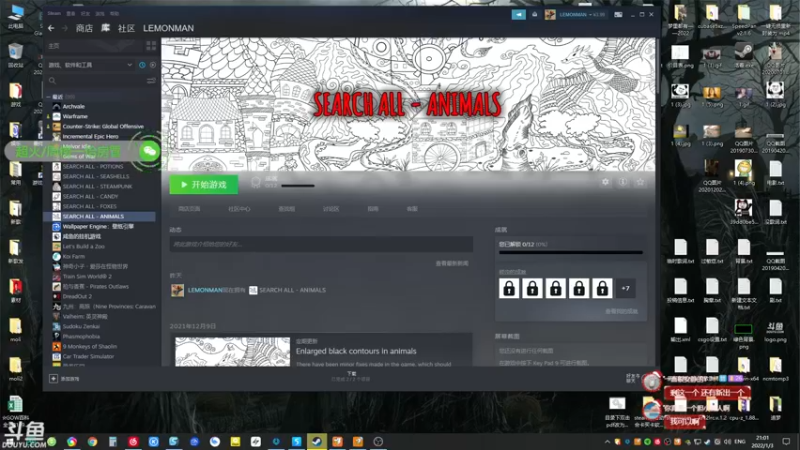
Task: Click the first locked achievement icon
Action: 509,288
